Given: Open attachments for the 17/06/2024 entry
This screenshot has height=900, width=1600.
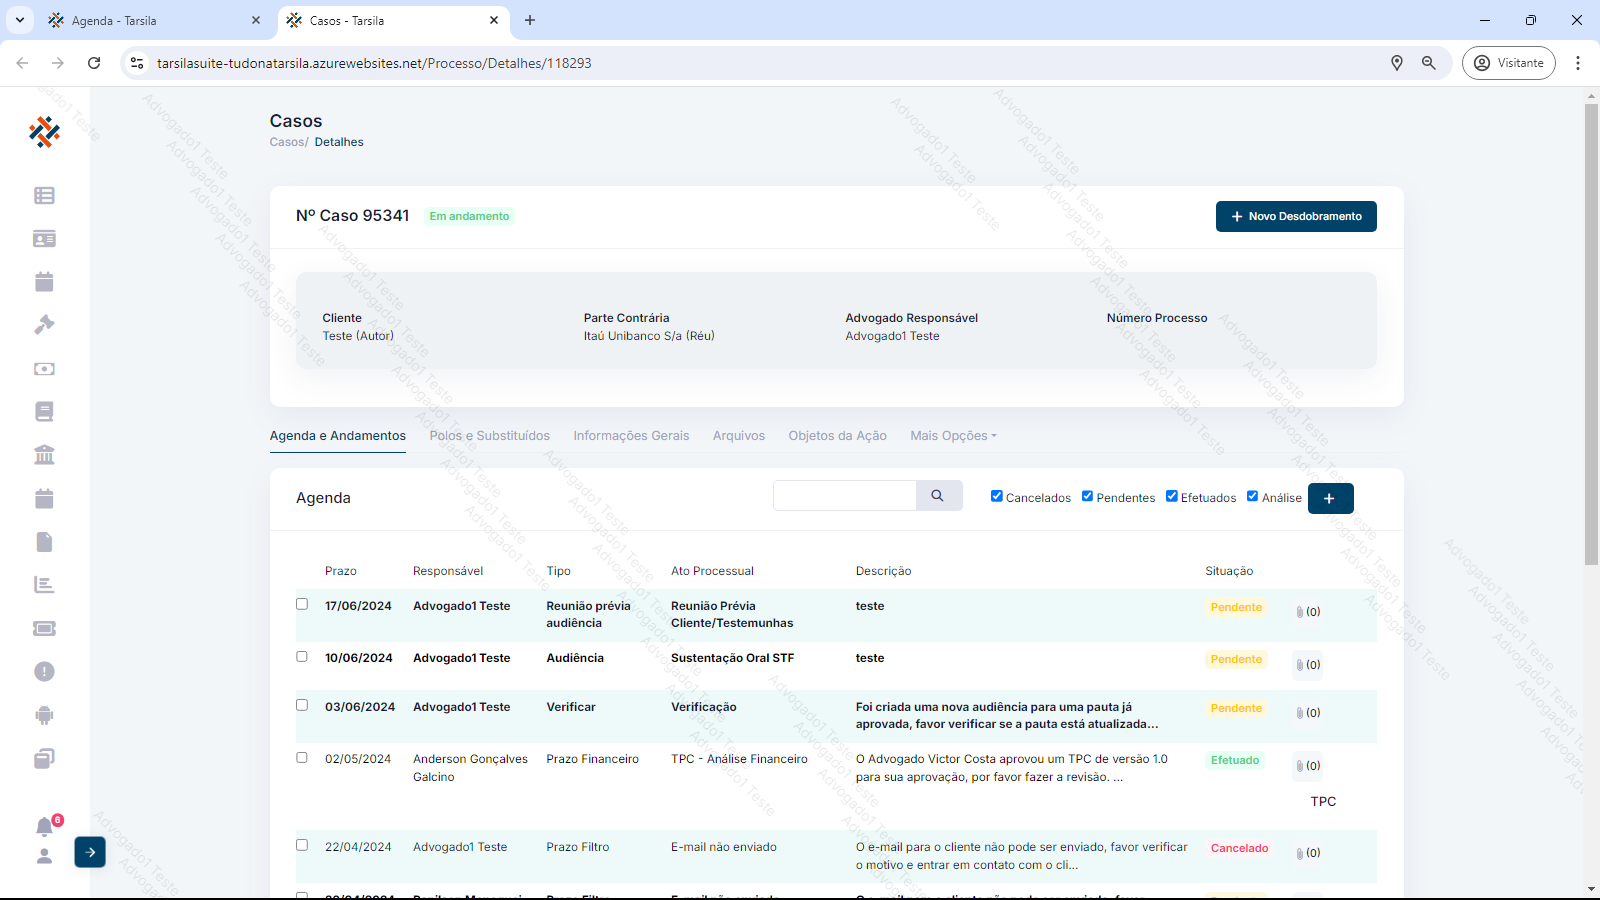Looking at the screenshot, I should [1308, 612].
